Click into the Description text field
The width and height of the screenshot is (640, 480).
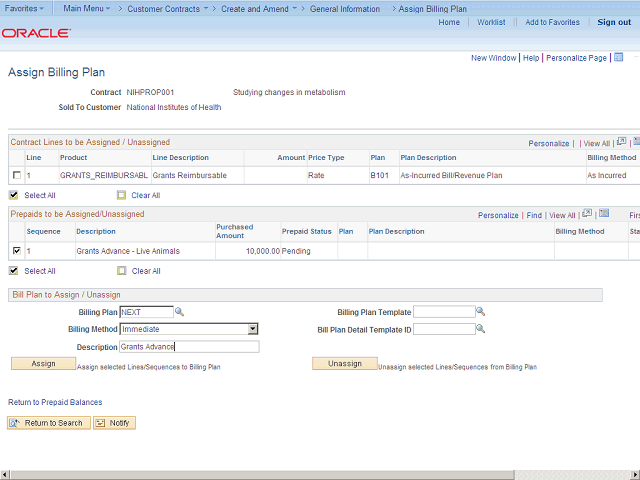(x=188, y=347)
